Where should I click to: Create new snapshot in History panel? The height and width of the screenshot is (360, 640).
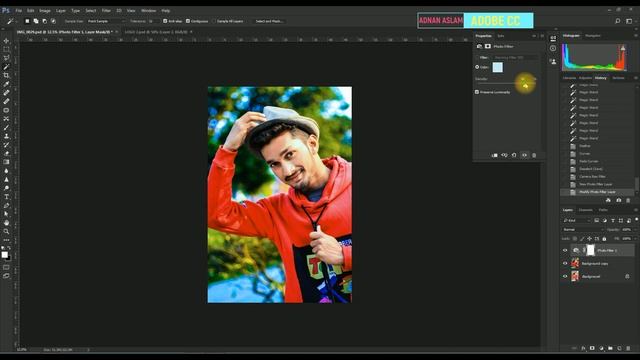point(619,200)
